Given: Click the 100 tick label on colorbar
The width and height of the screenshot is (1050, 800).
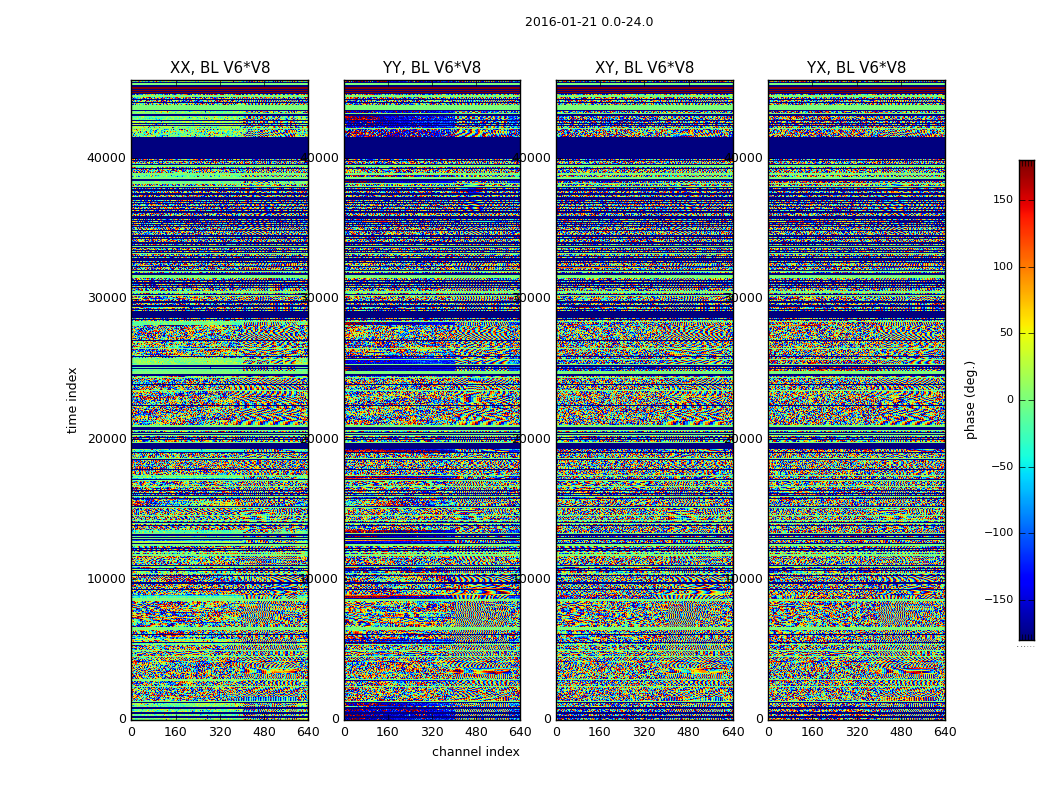Looking at the screenshot, I should pyautogui.click(x=1002, y=266).
